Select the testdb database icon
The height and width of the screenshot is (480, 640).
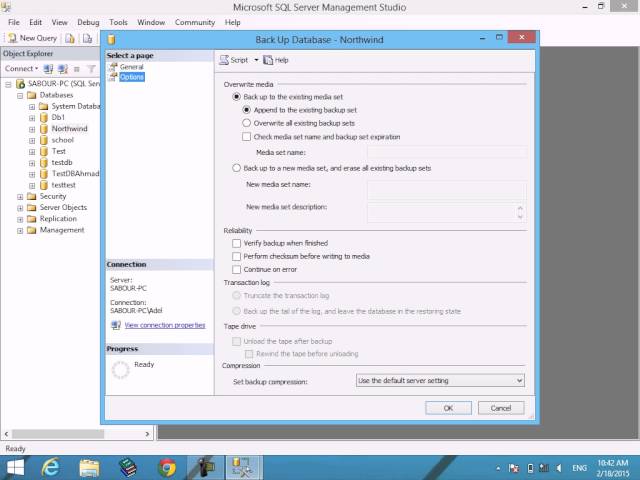[x=44, y=162]
